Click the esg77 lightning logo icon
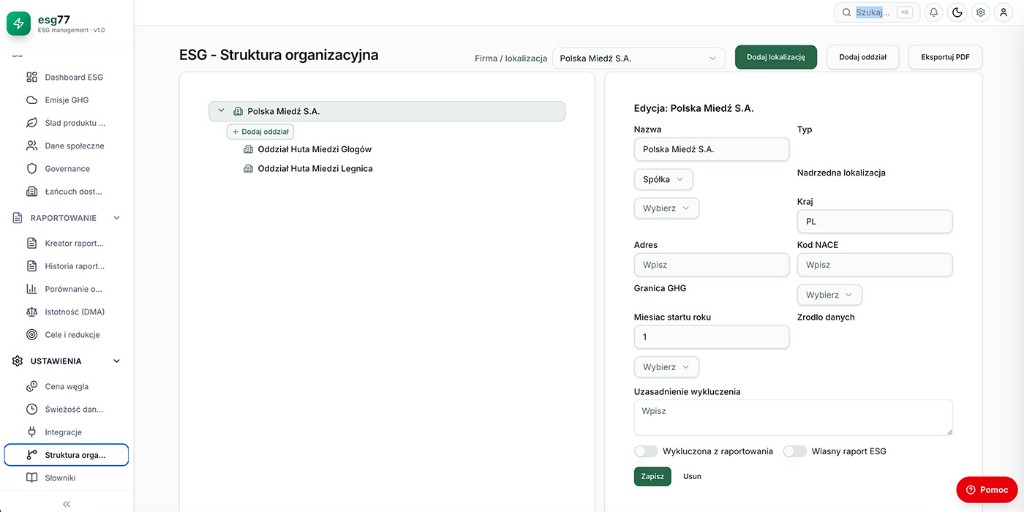Viewport: 1024px width, 512px height. tap(18, 24)
